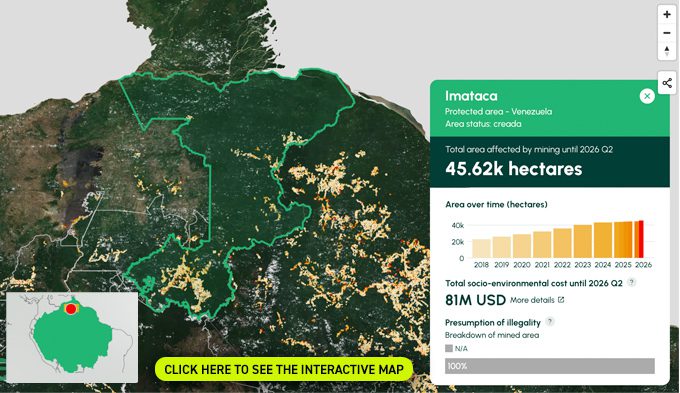Select the 2021 bar in area chart

click(542, 245)
